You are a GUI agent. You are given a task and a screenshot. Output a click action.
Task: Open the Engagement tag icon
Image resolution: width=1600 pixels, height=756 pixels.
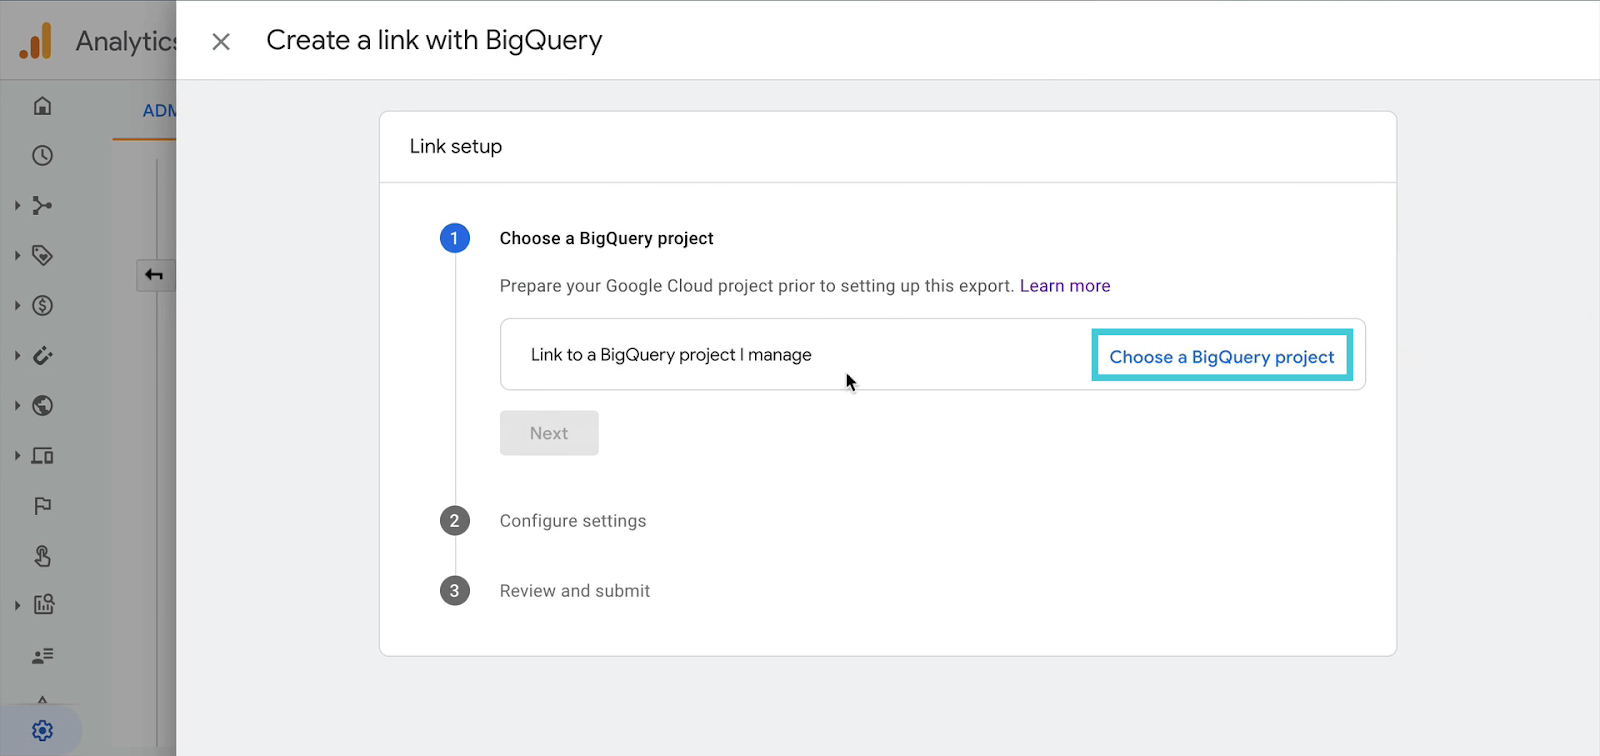42,256
